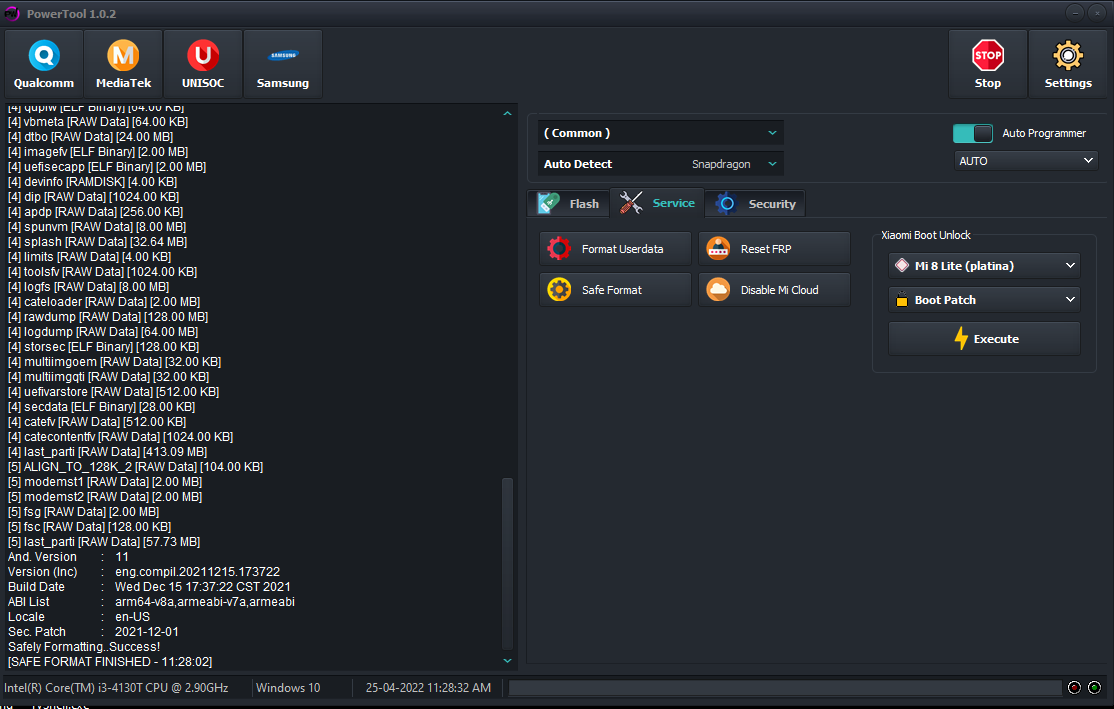Click the log panel scroll-down arrow

tap(507, 661)
